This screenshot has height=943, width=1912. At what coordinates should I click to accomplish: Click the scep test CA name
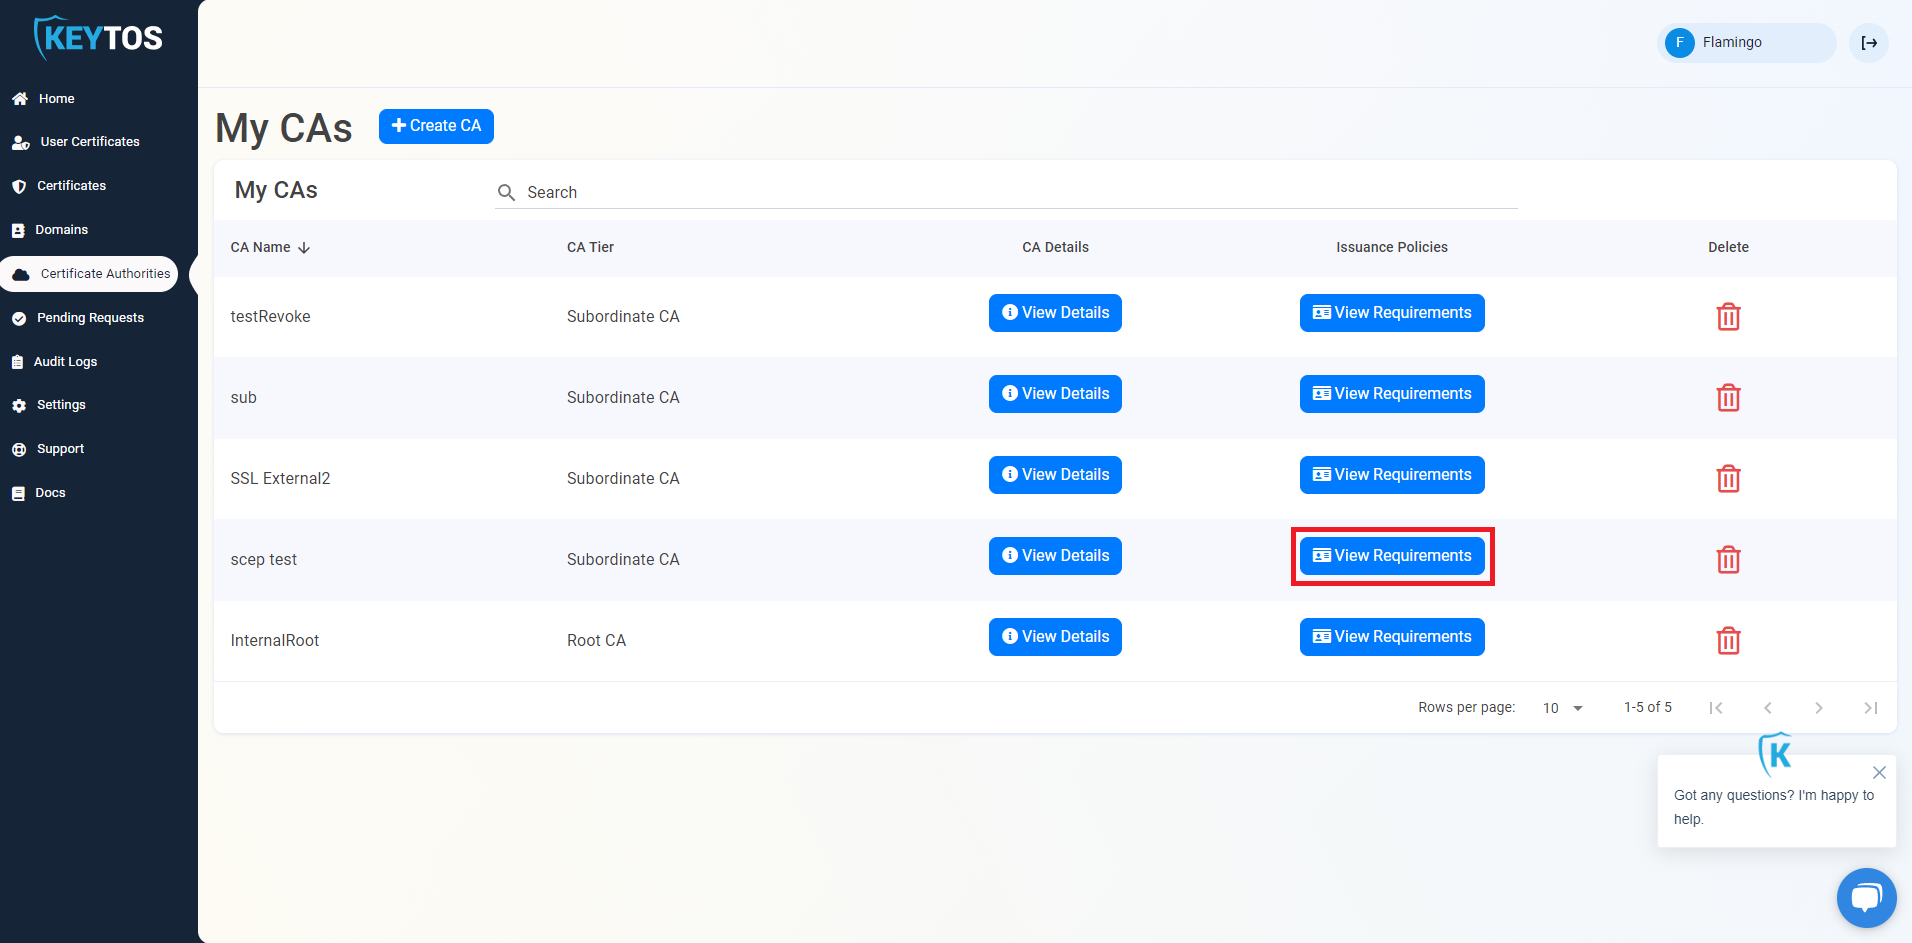264,560
